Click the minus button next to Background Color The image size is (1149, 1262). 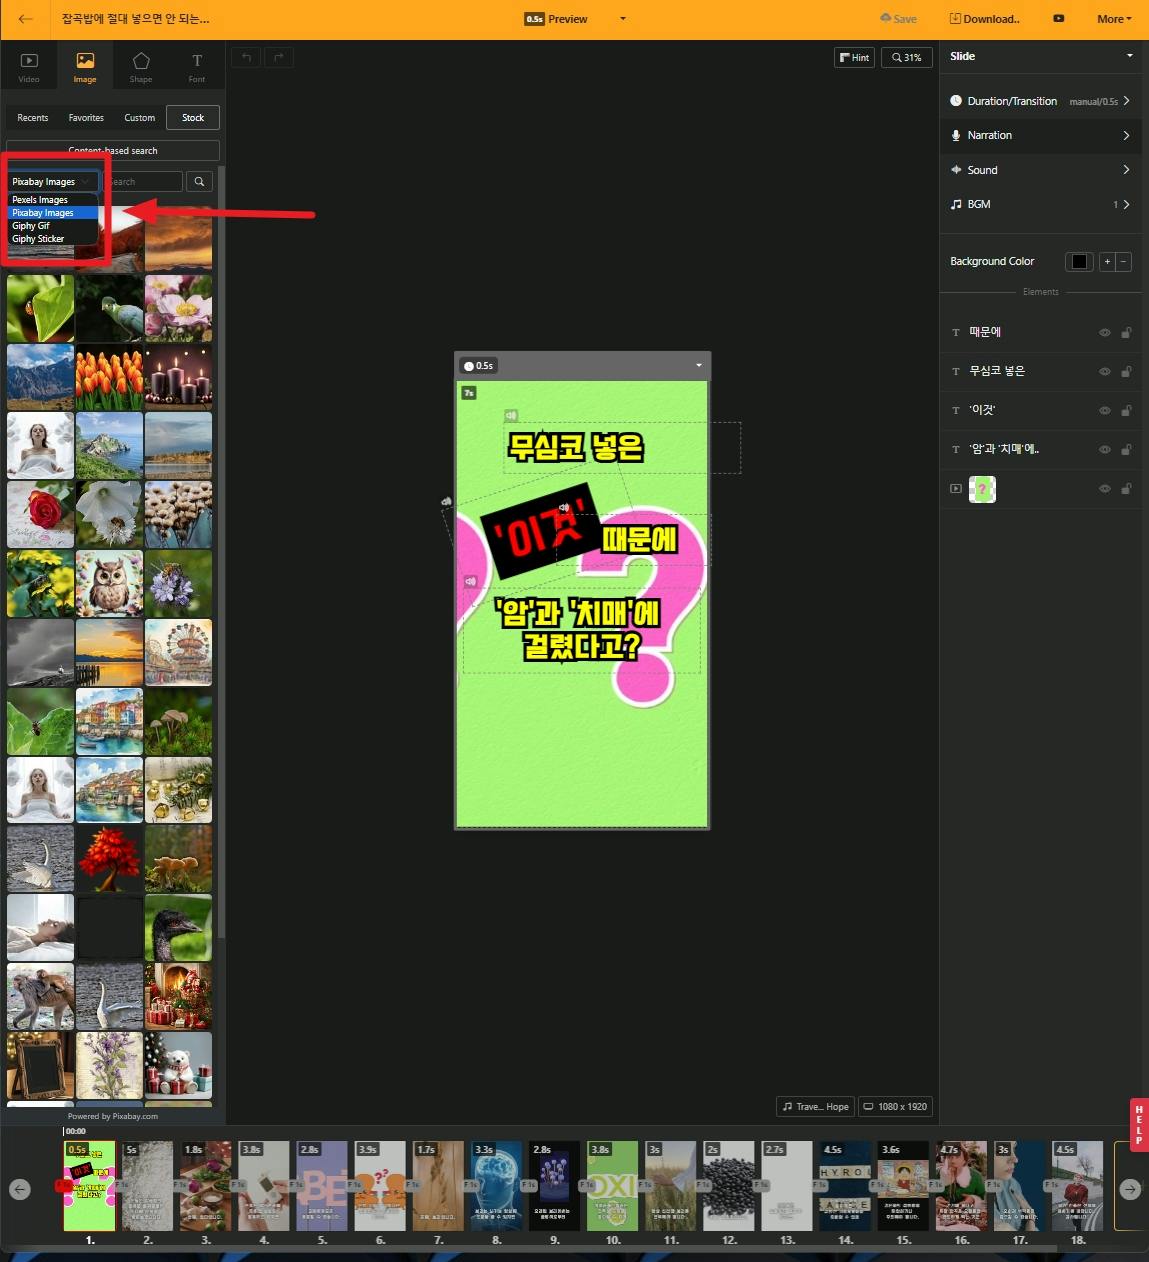[x=1124, y=262]
